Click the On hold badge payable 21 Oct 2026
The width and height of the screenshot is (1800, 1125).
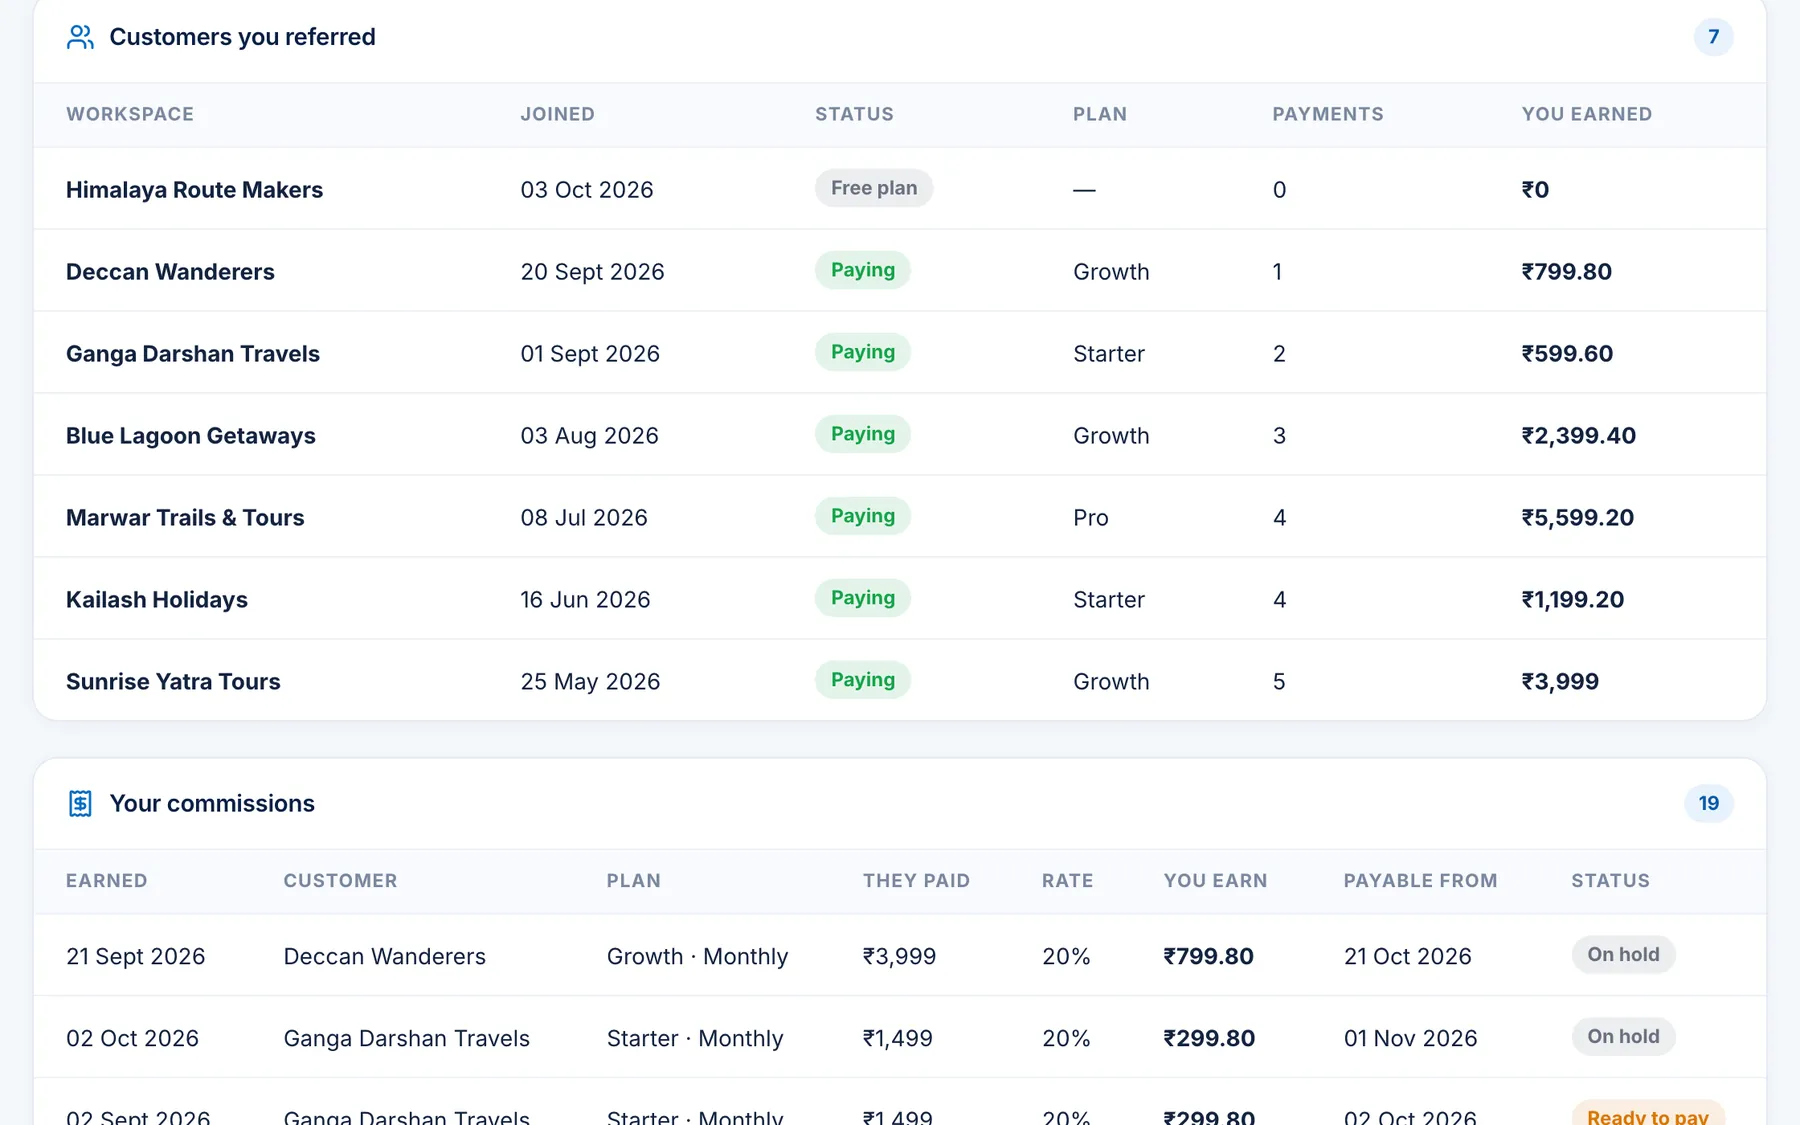pos(1623,954)
